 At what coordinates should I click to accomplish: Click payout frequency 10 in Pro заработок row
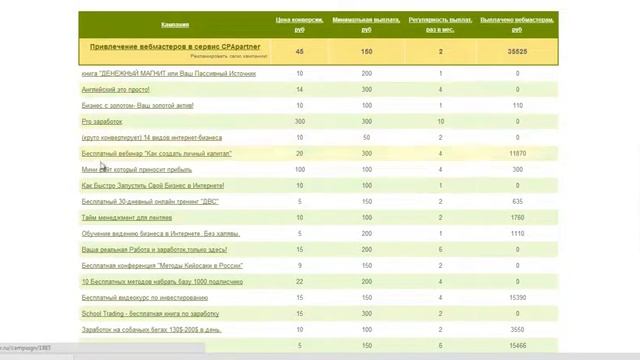coord(440,122)
